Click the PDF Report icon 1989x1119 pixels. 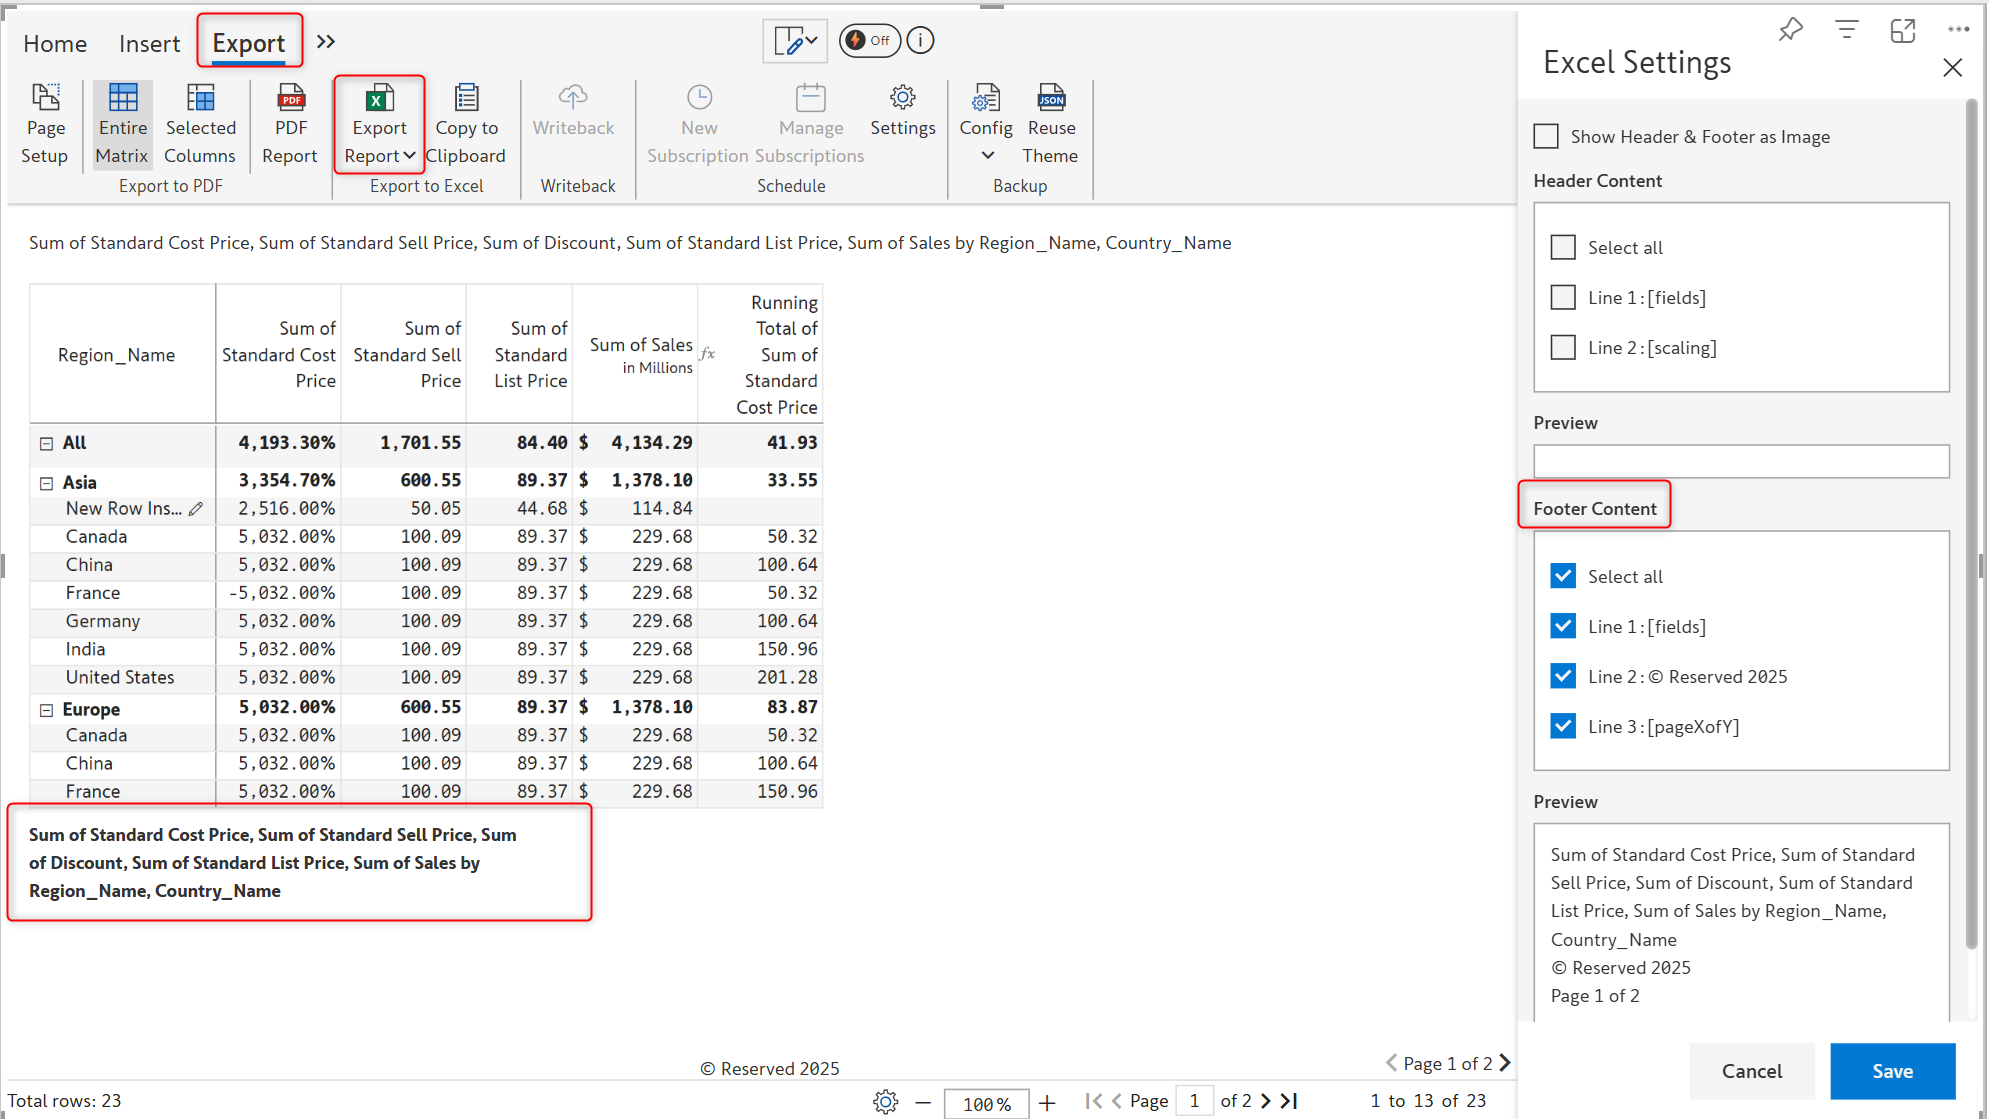click(290, 99)
